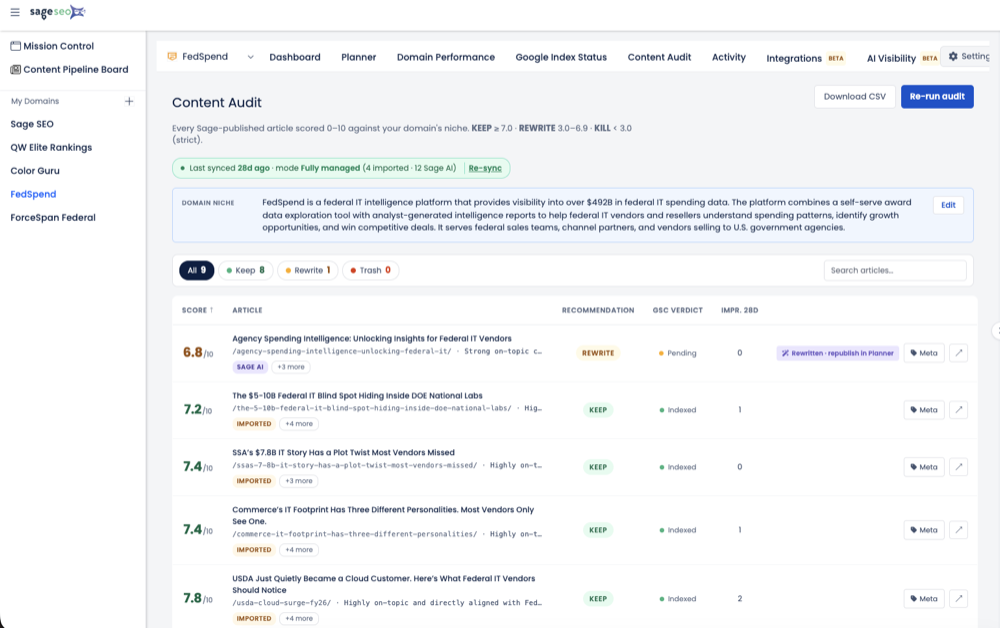The height and width of the screenshot is (628, 1000).
Task: Click Rewritten republish in Planner badge
Action: point(837,353)
